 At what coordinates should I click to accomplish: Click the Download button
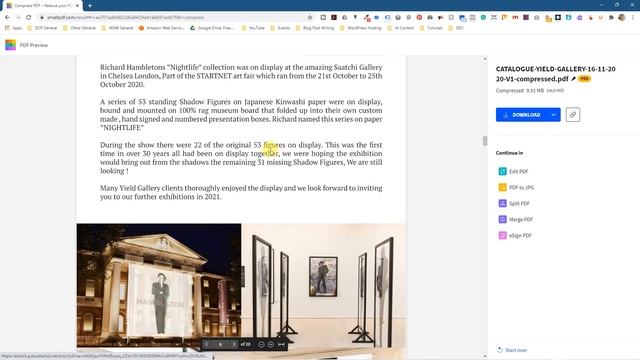[x=522, y=115]
